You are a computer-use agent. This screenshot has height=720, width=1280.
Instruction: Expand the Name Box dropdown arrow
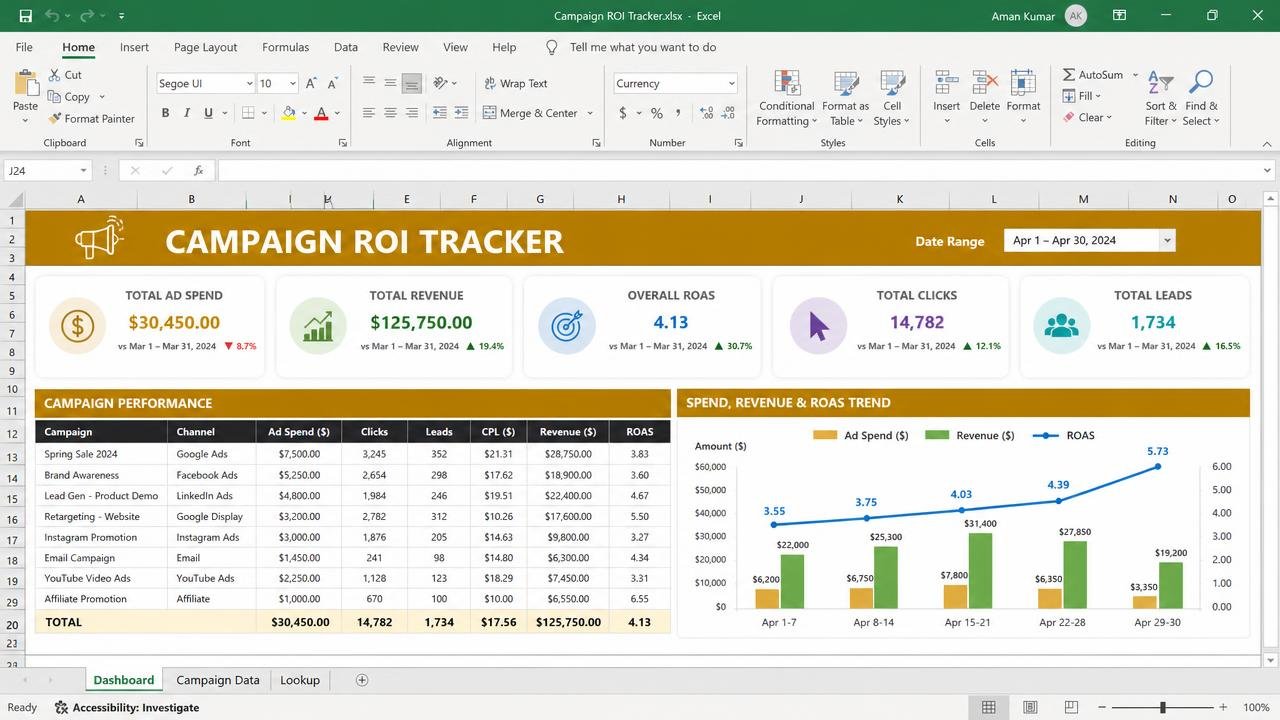coord(83,171)
